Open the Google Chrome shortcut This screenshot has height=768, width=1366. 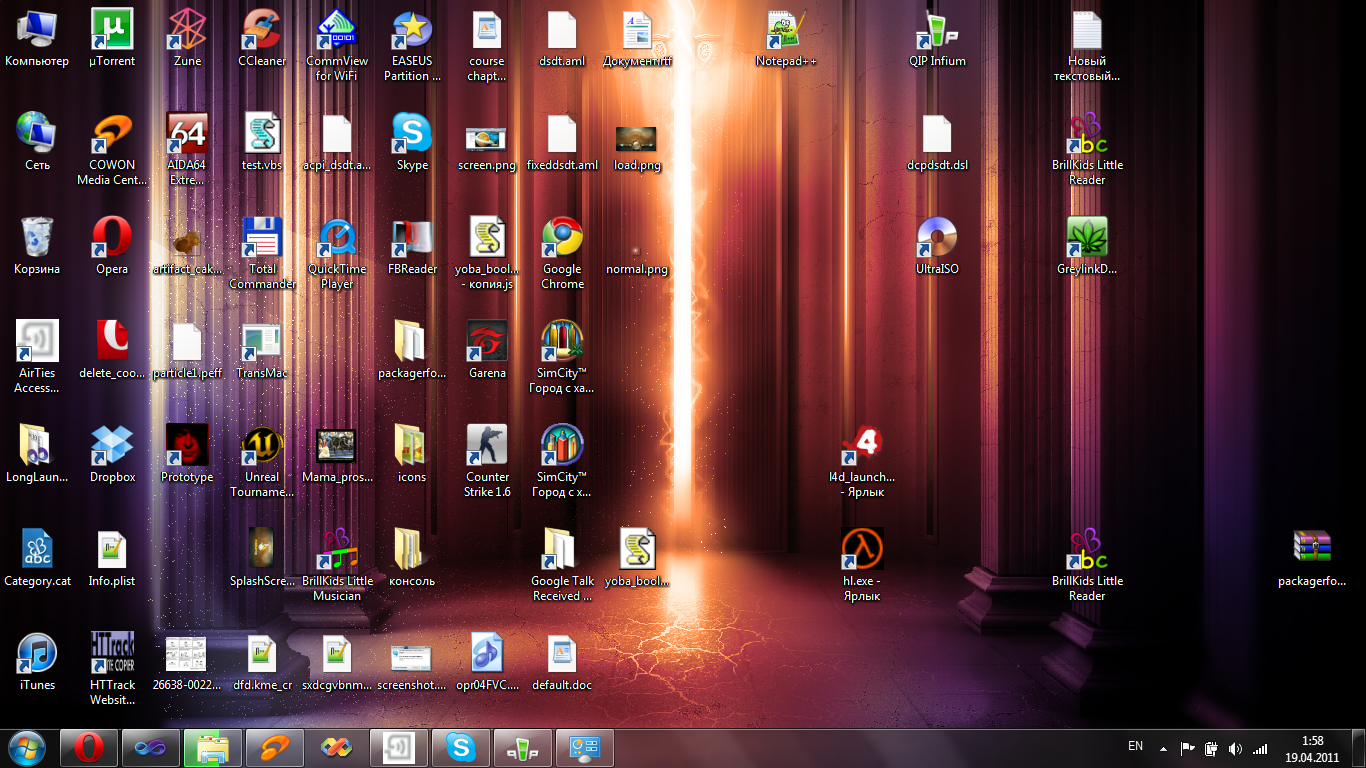click(562, 238)
